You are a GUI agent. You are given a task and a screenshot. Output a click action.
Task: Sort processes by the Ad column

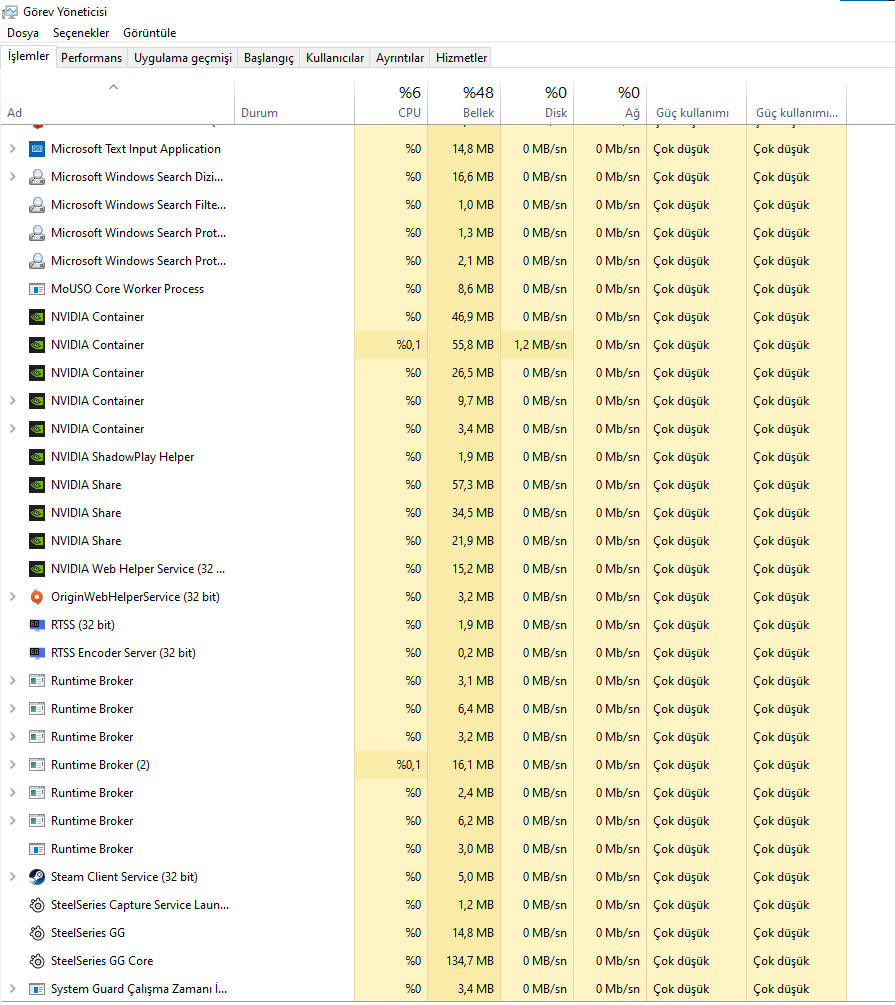pyautogui.click(x=117, y=103)
